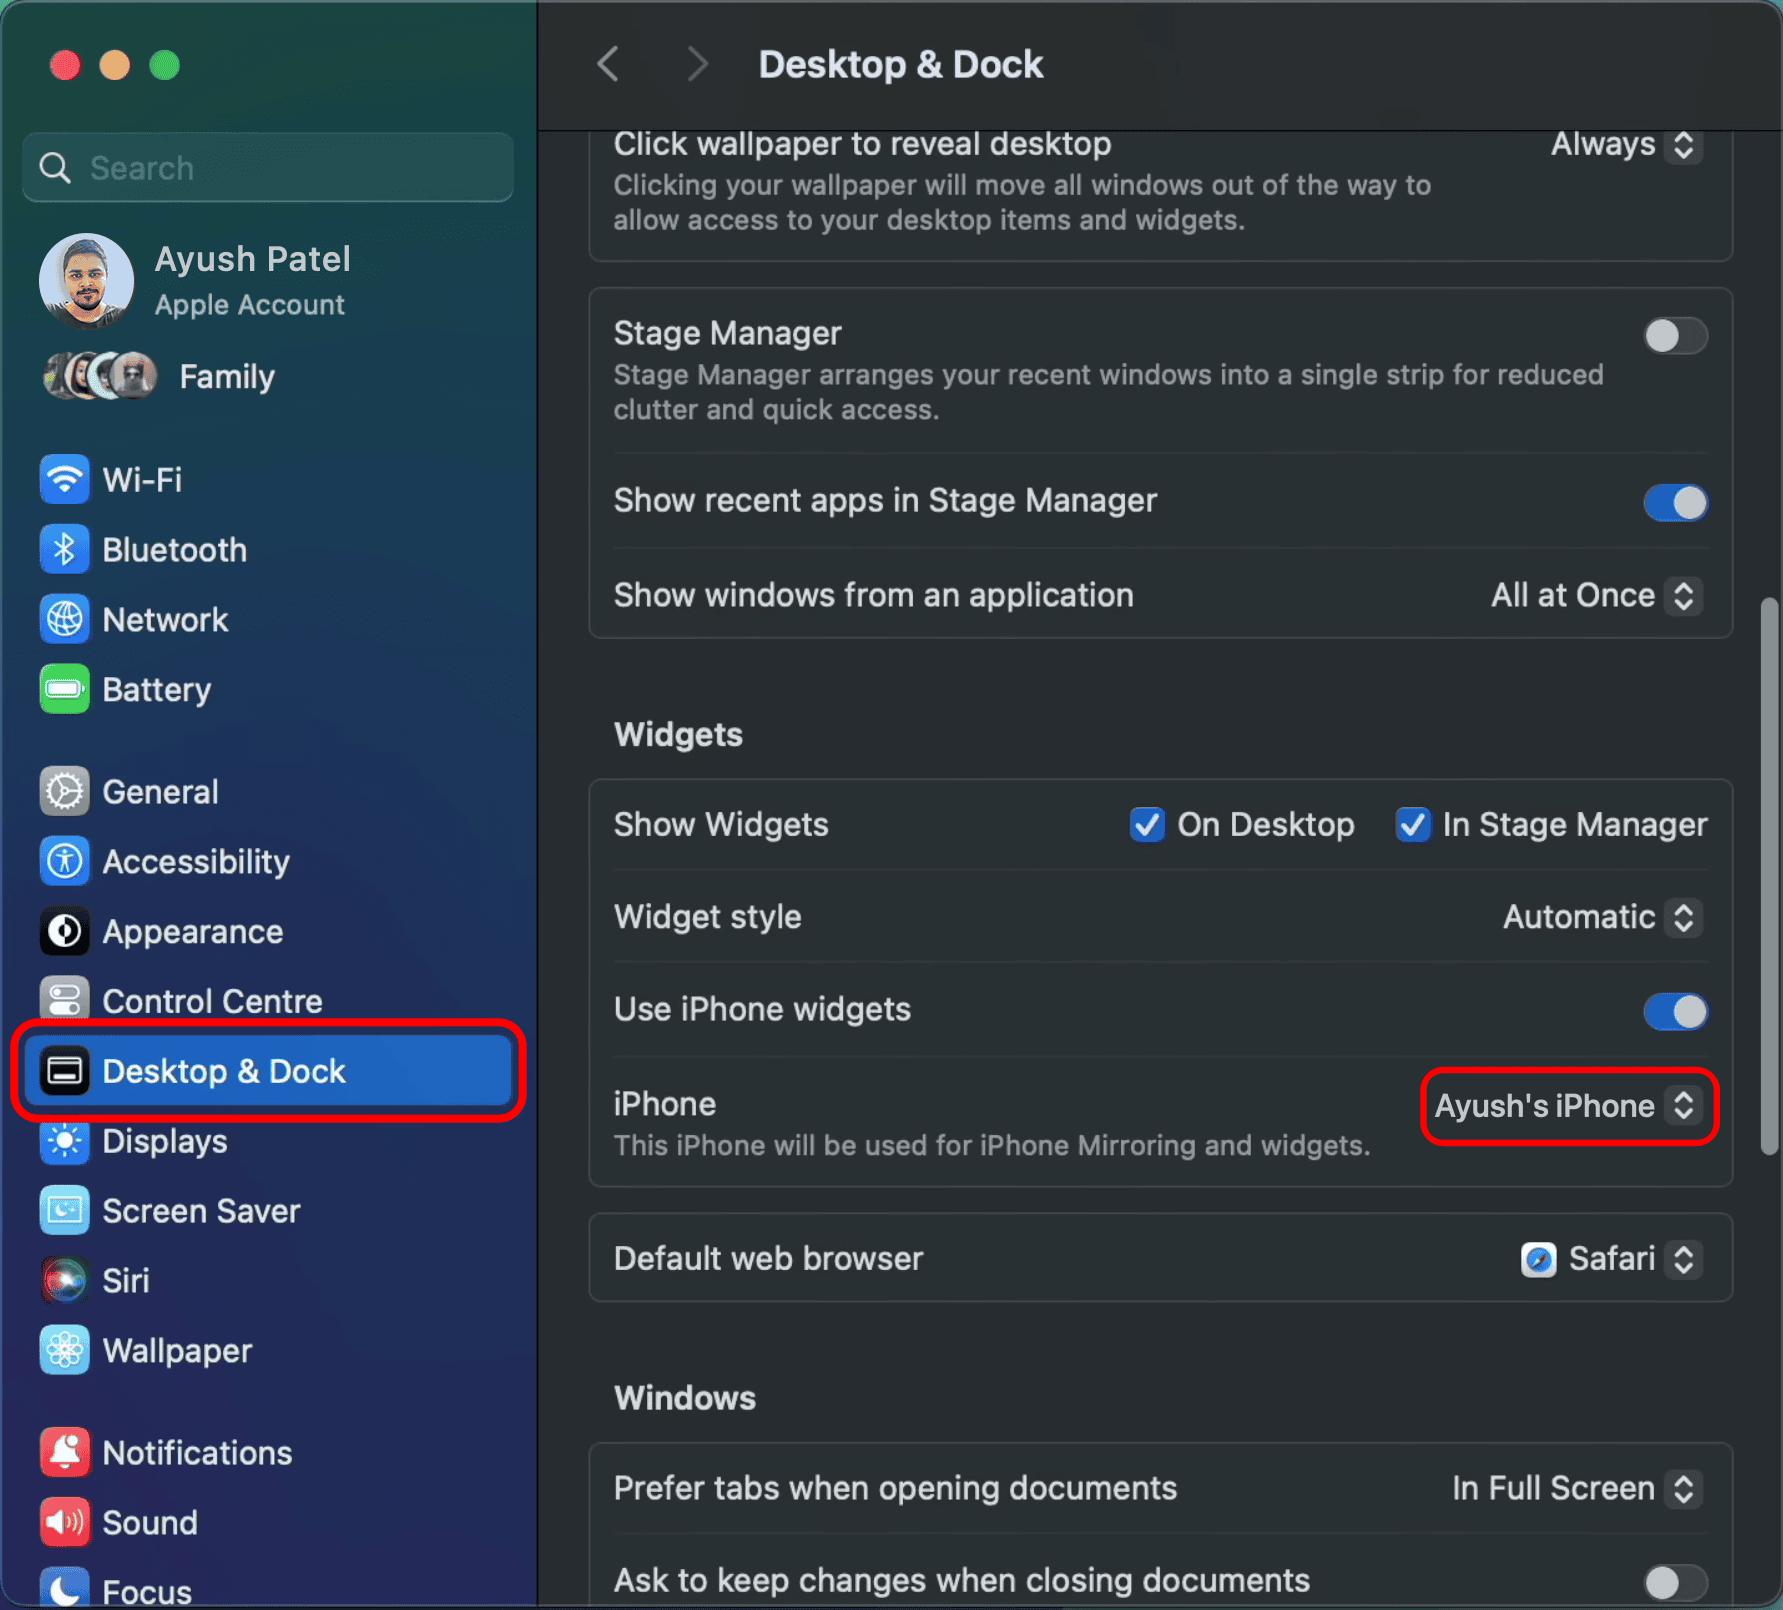Click the Notifications bell icon
This screenshot has width=1783, height=1610.
[65, 1452]
